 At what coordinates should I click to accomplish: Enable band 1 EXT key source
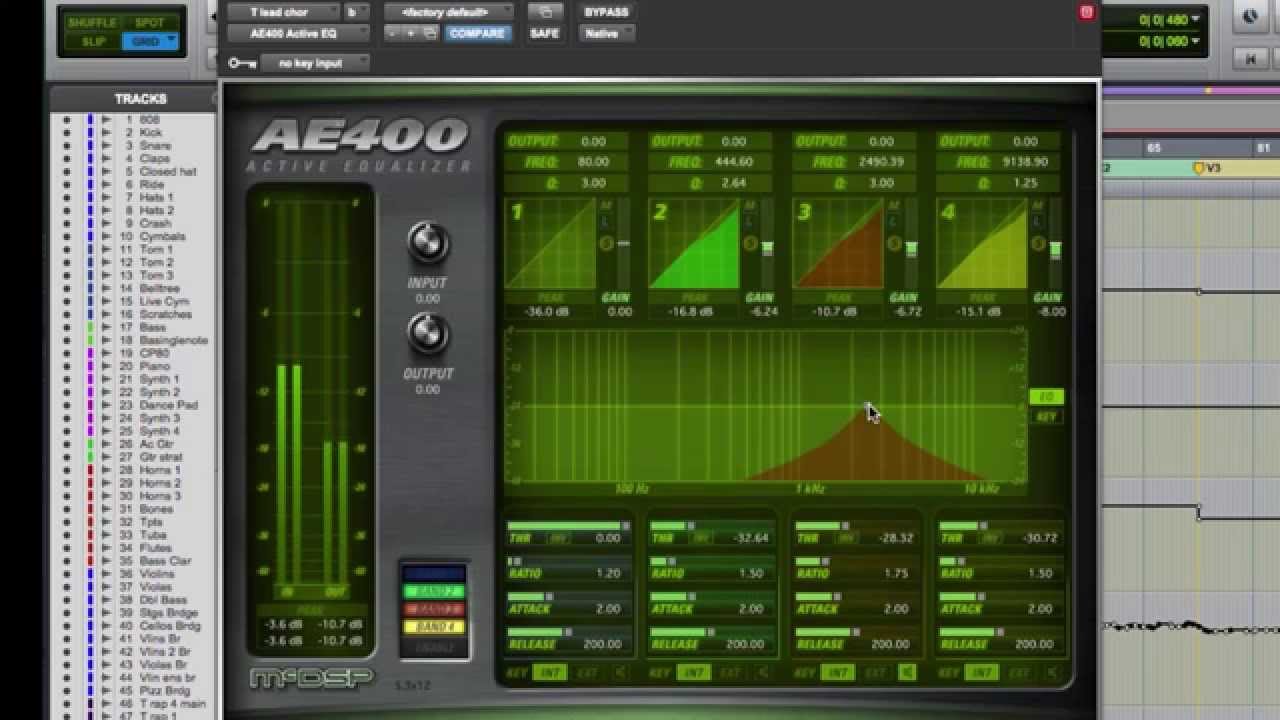coord(586,672)
